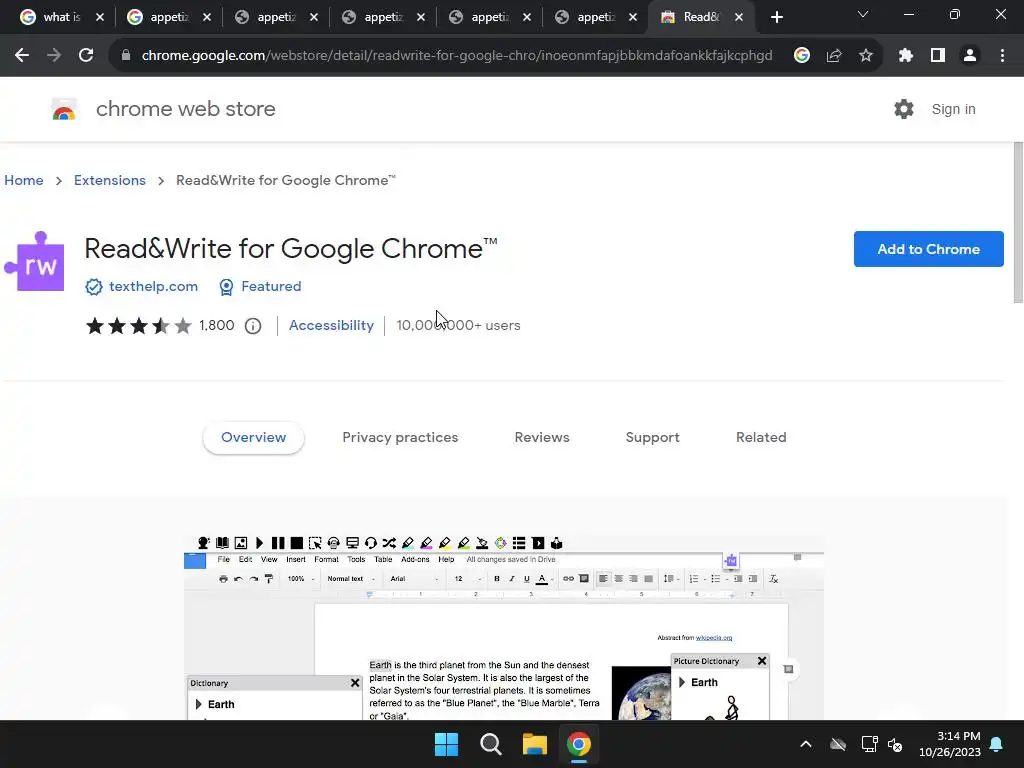Click Sign in

(953, 109)
